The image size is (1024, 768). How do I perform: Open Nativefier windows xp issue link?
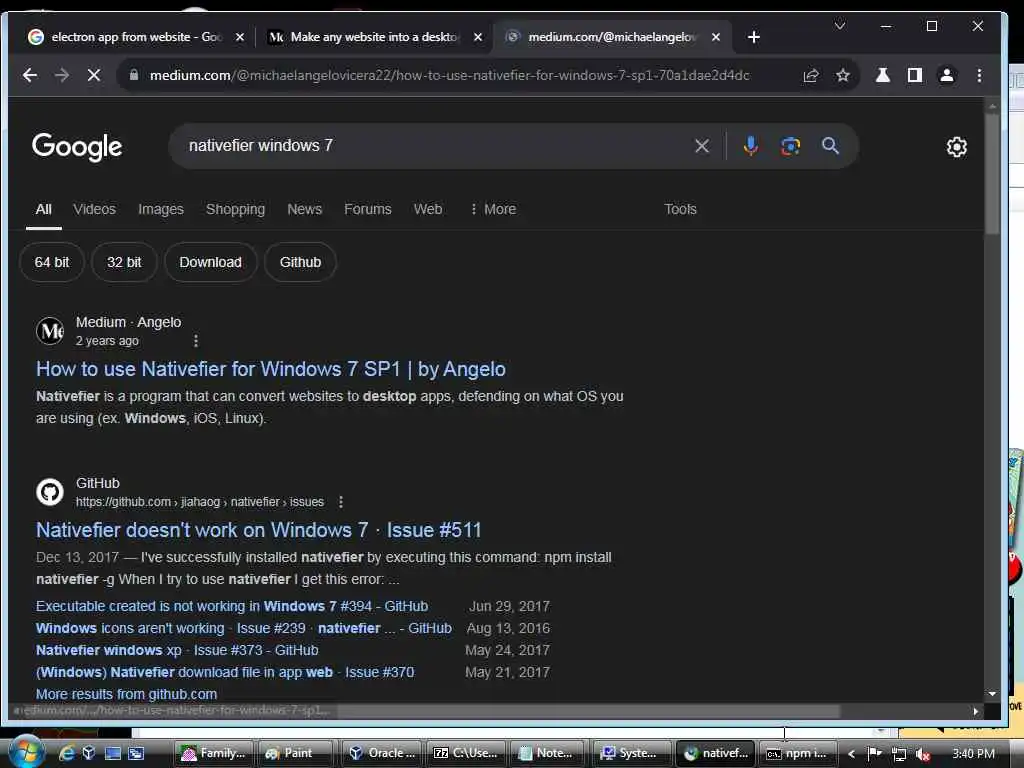pos(177,650)
